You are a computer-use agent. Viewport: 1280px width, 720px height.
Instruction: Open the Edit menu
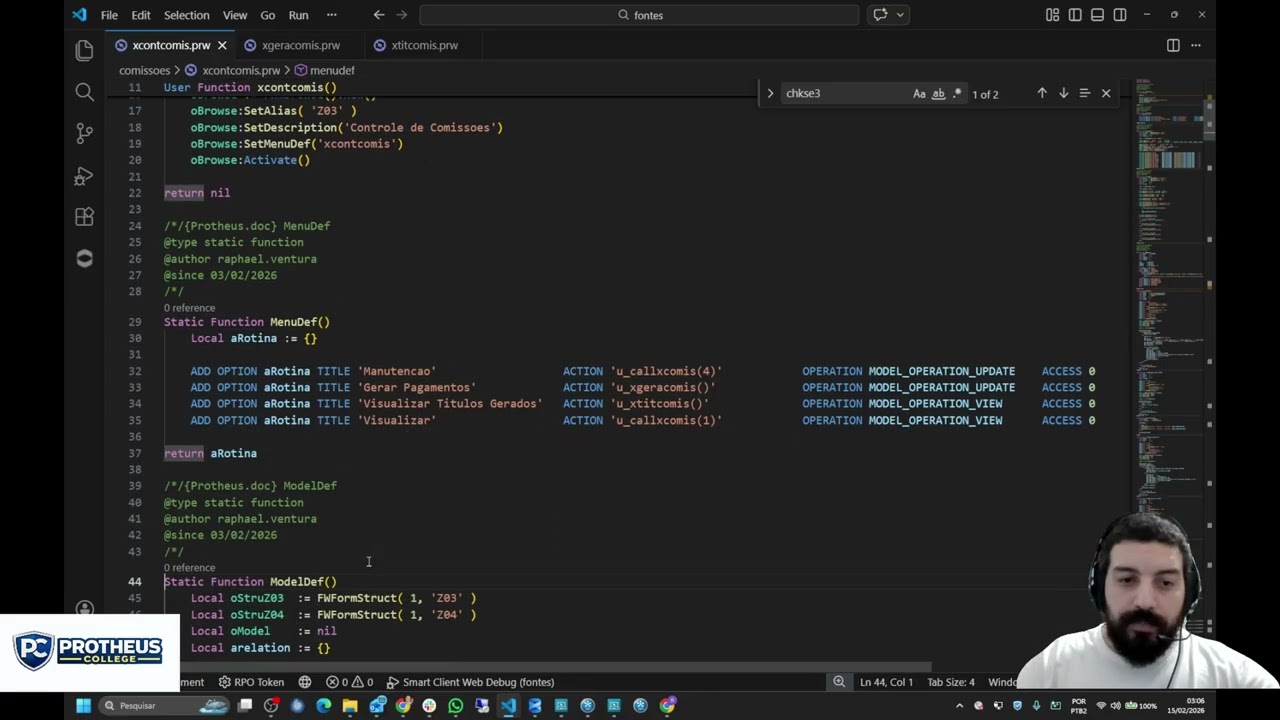tap(141, 15)
